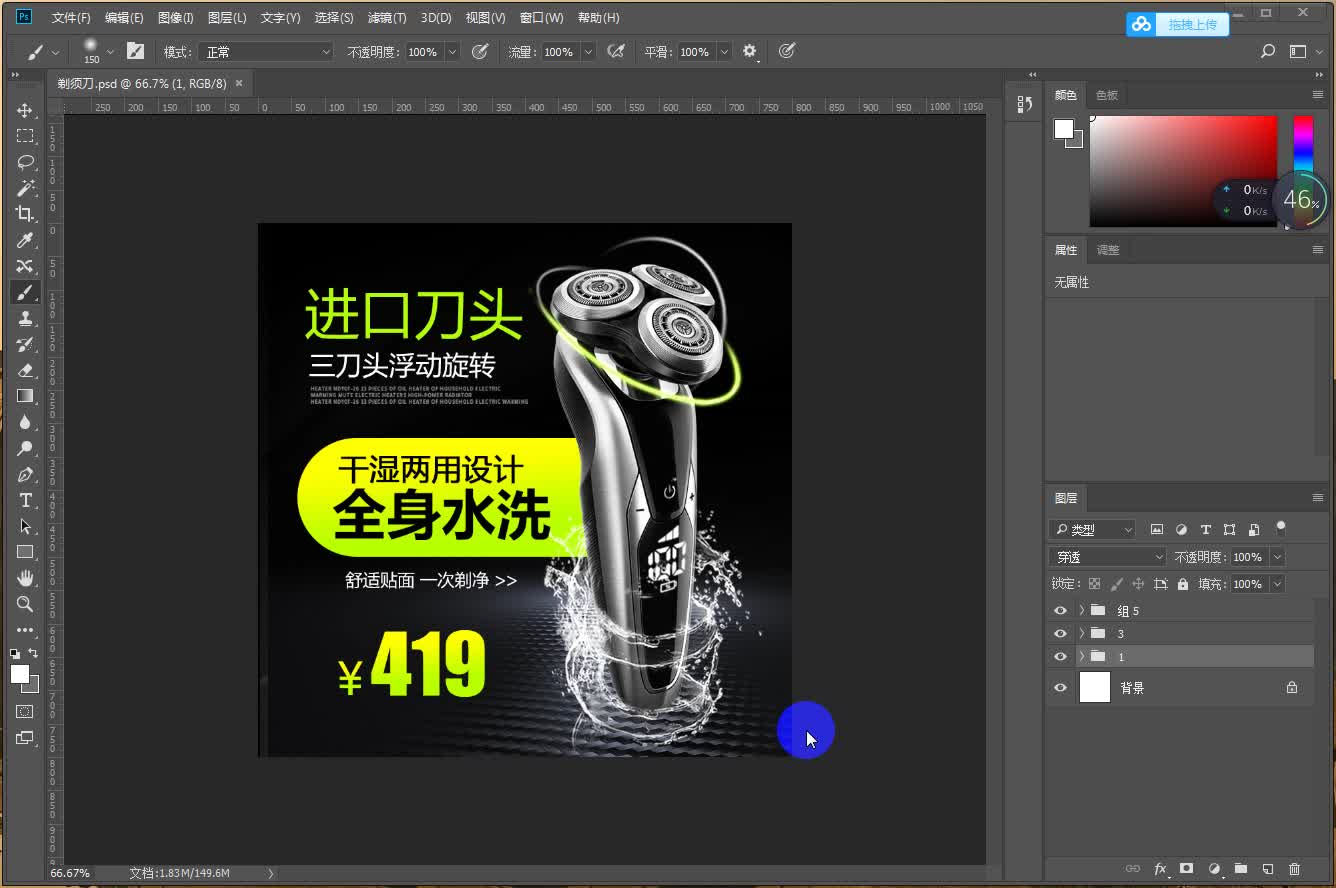Pick a color in the color field
The height and width of the screenshot is (888, 1336).
click(1183, 171)
